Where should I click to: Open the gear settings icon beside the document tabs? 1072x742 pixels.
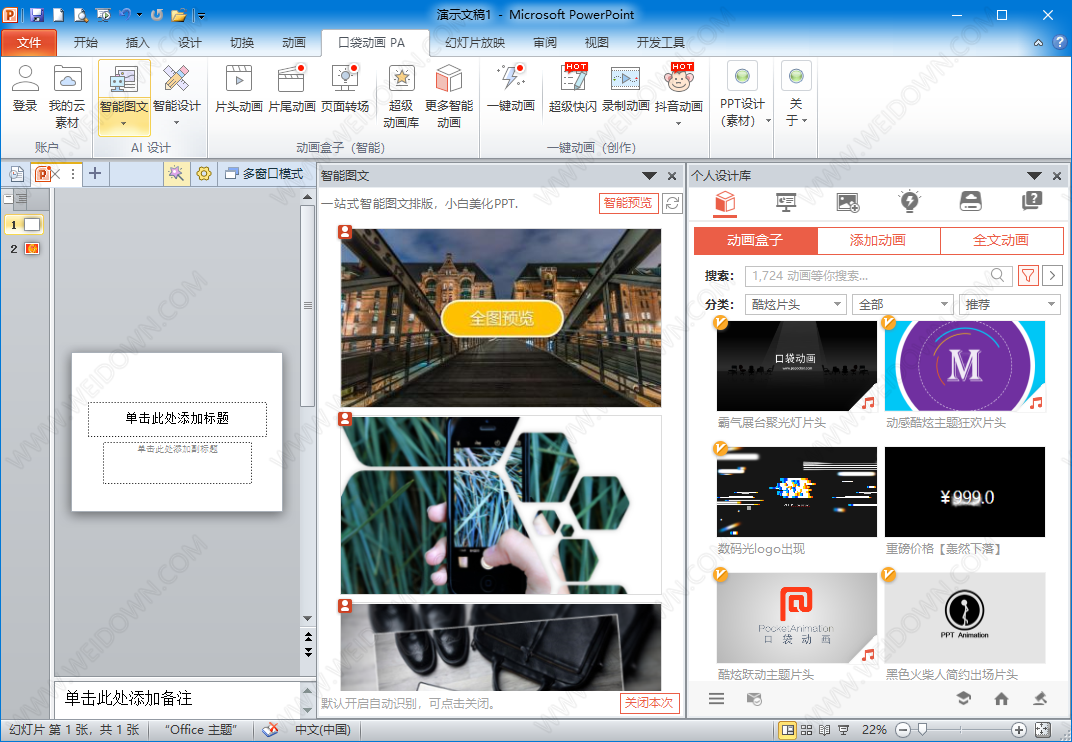tap(204, 174)
